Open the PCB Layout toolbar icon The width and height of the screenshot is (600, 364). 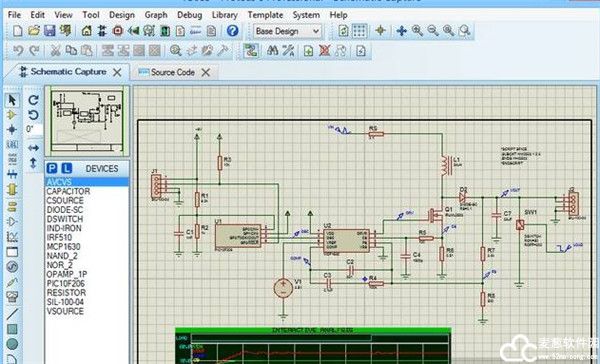tap(117, 31)
